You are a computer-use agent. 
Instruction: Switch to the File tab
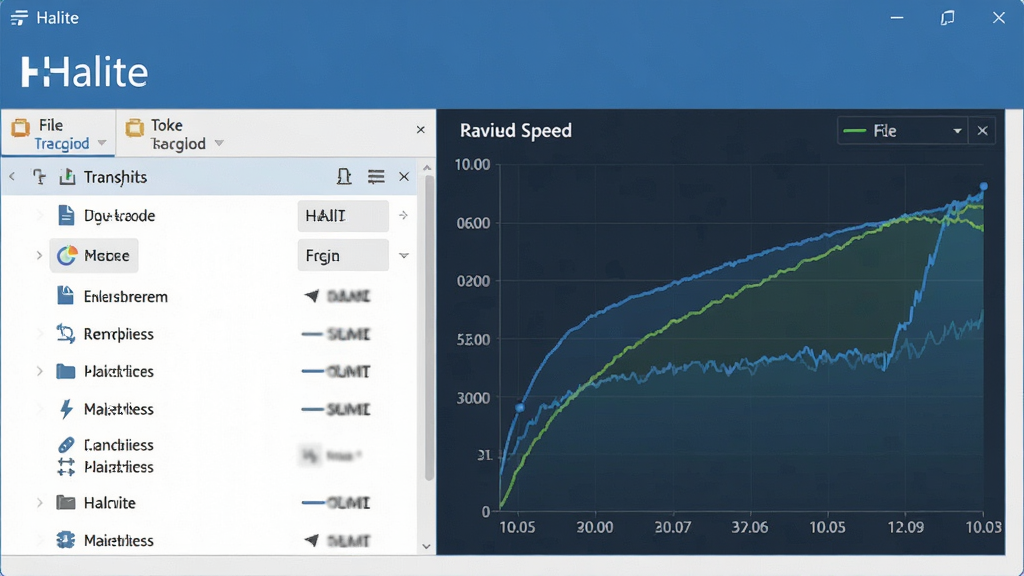tap(58, 133)
